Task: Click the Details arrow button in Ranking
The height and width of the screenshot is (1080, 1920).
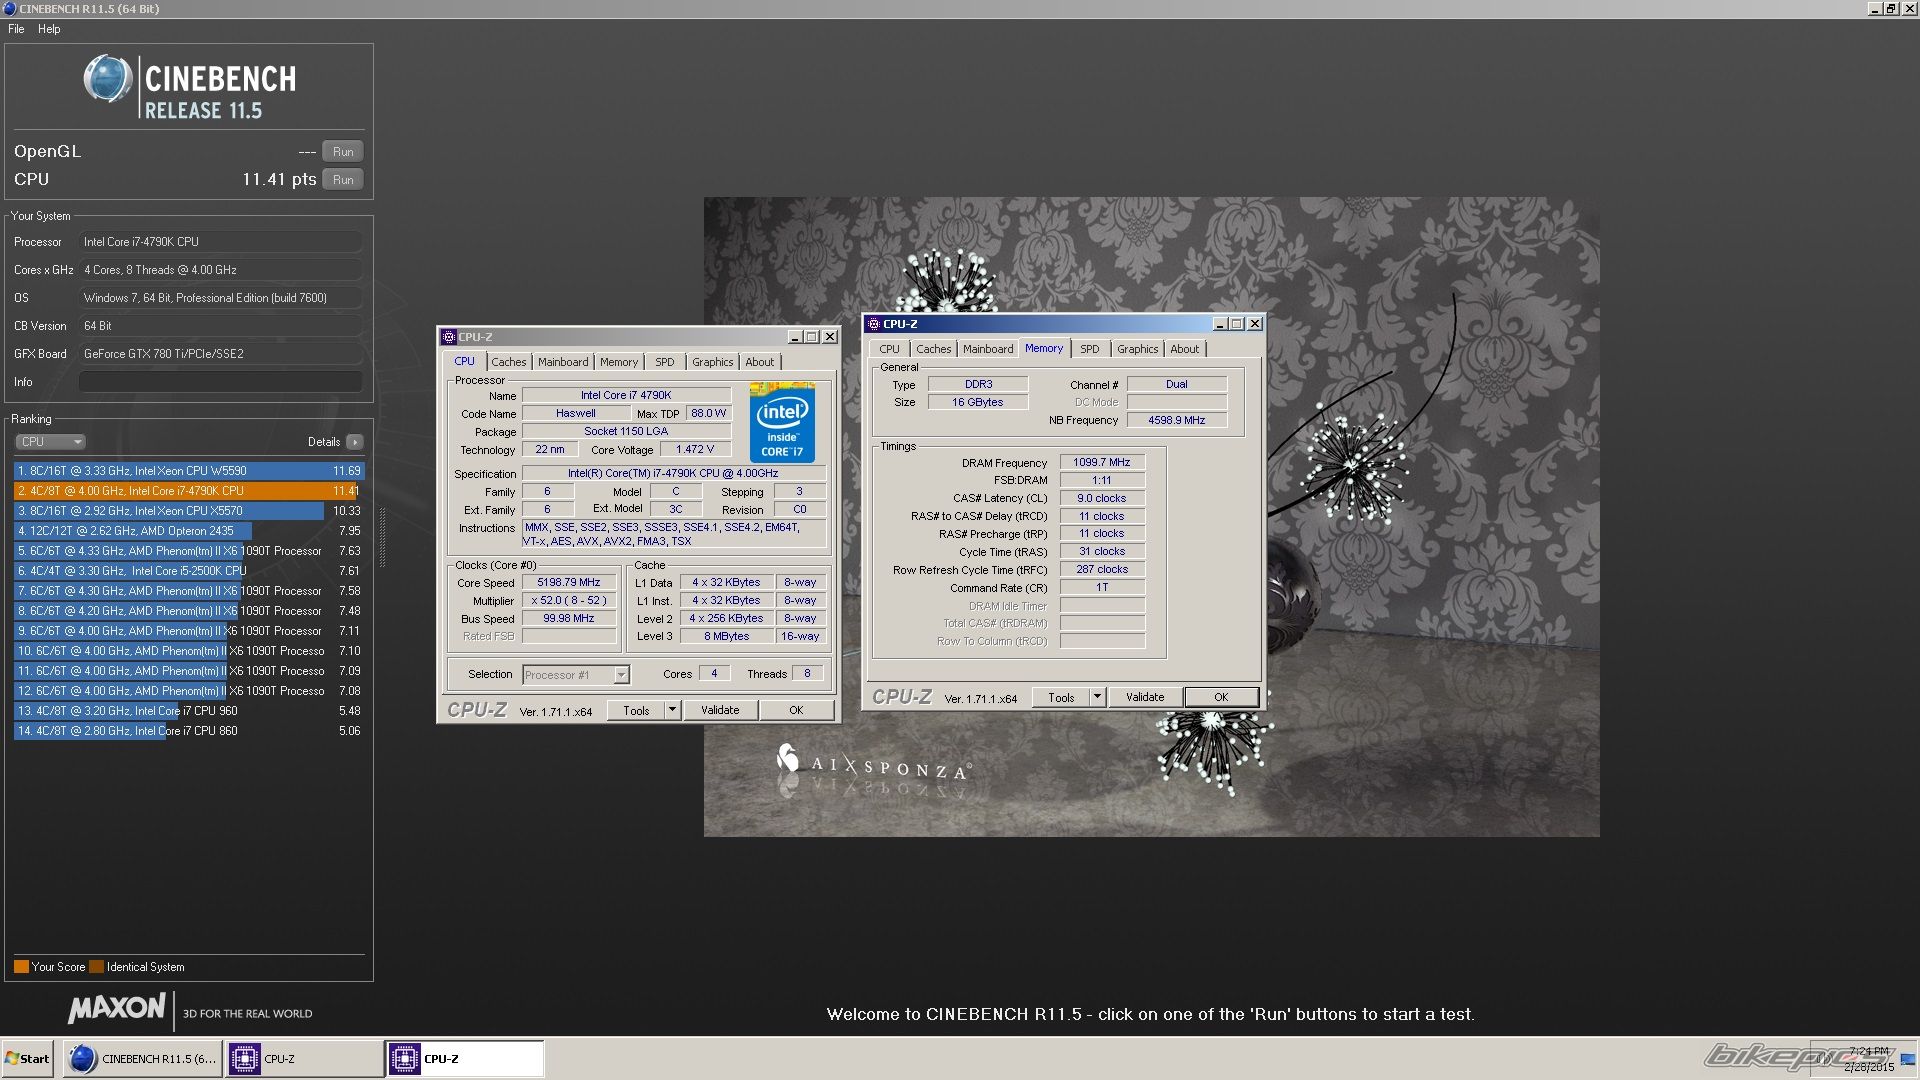Action: tap(355, 442)
